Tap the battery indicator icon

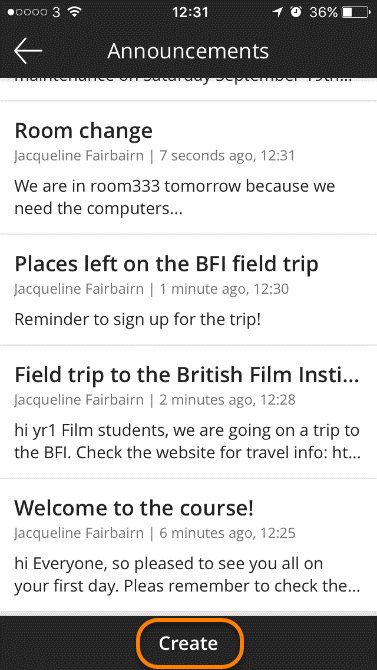click(356, 12)
